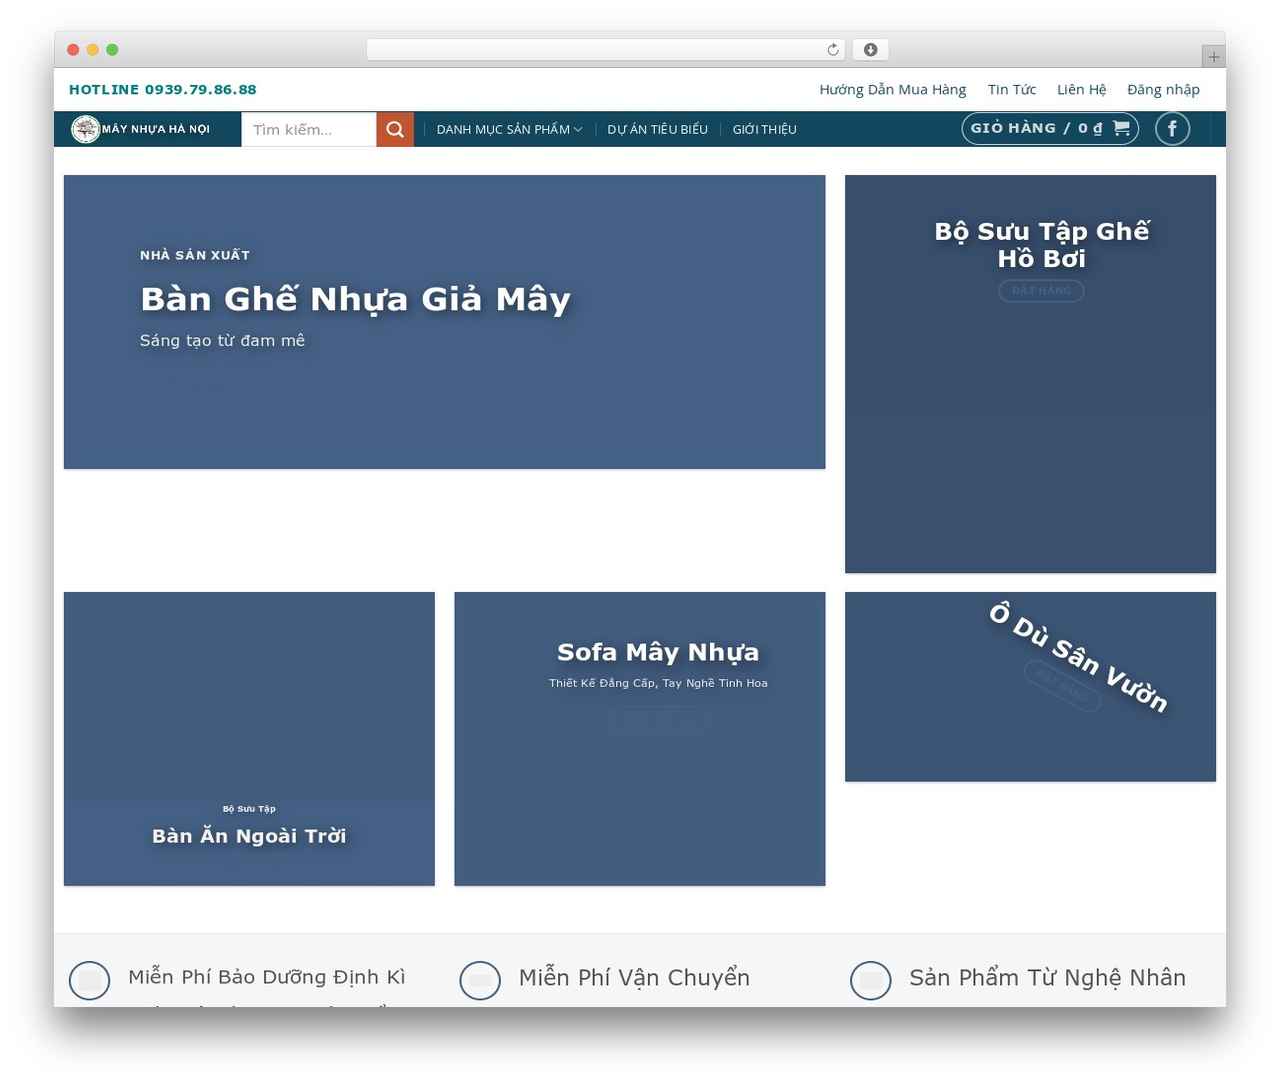Open Sofa Mây Nhựa banner
1280x1084 pixels.
(x=640, y=739)
